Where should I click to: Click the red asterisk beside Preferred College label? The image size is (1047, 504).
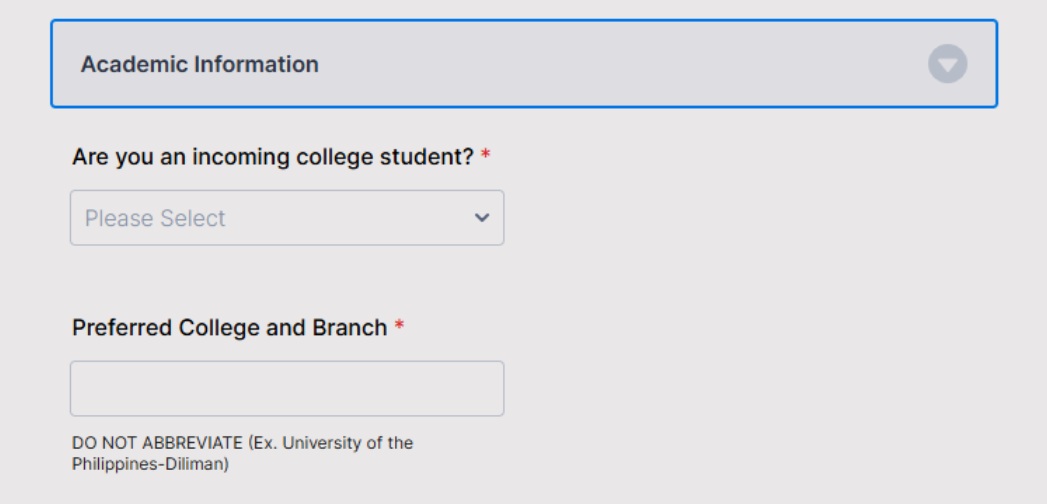click(x=399, y=326)
